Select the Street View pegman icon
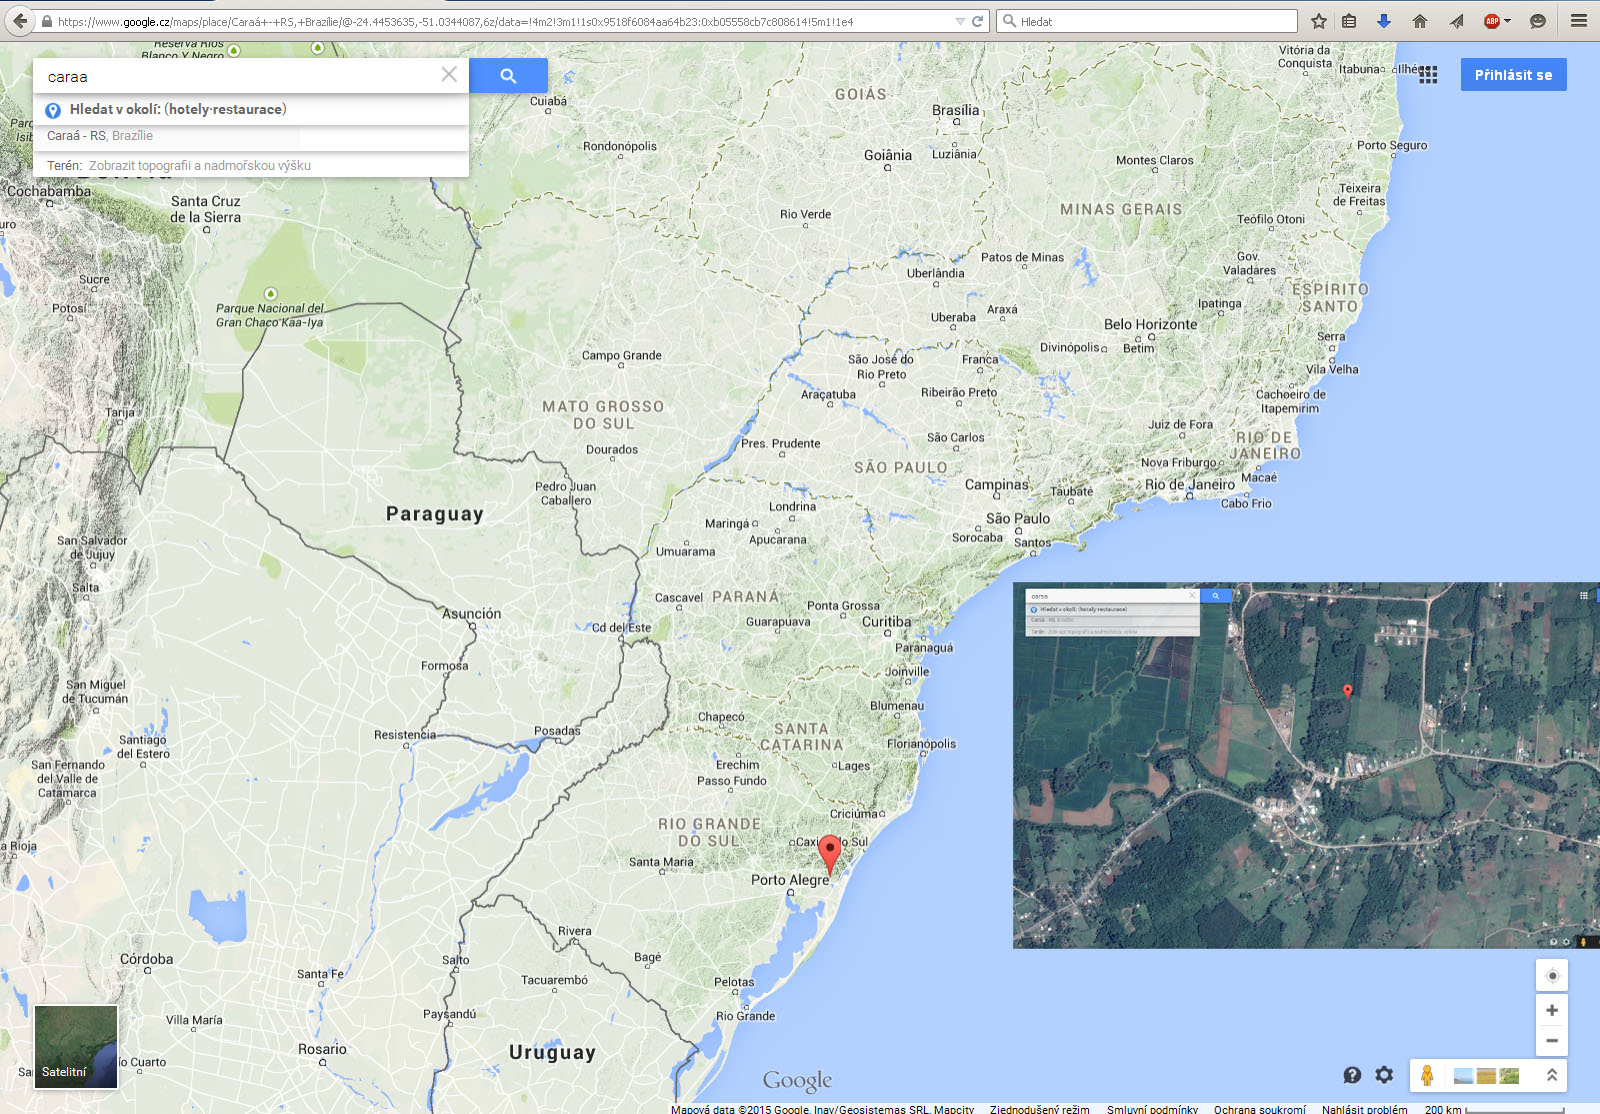Image resolution: width=1600 pixels, height=1114 pixels. tap(1427, 1076)
